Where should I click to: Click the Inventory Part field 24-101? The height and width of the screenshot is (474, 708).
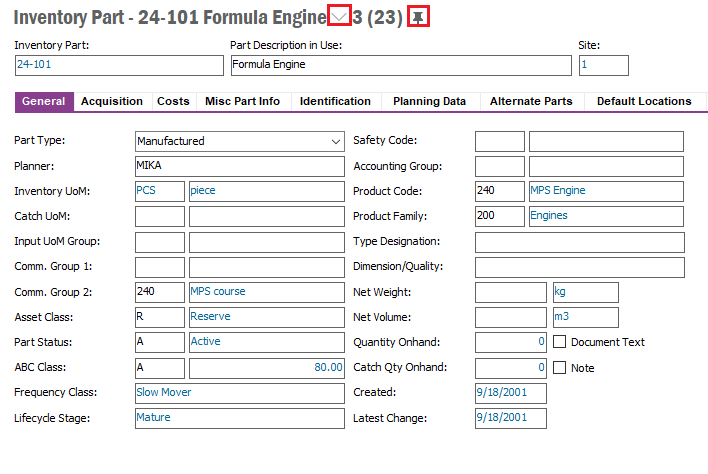pyautogui.click(x=118, y=65)
